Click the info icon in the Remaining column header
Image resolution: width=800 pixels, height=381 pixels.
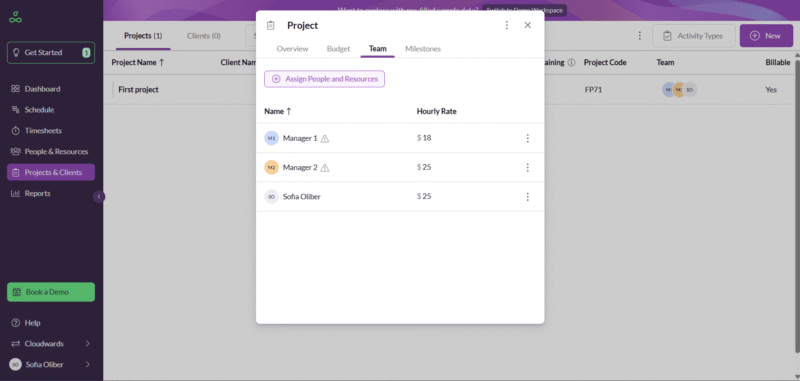[x=571, y=62]
